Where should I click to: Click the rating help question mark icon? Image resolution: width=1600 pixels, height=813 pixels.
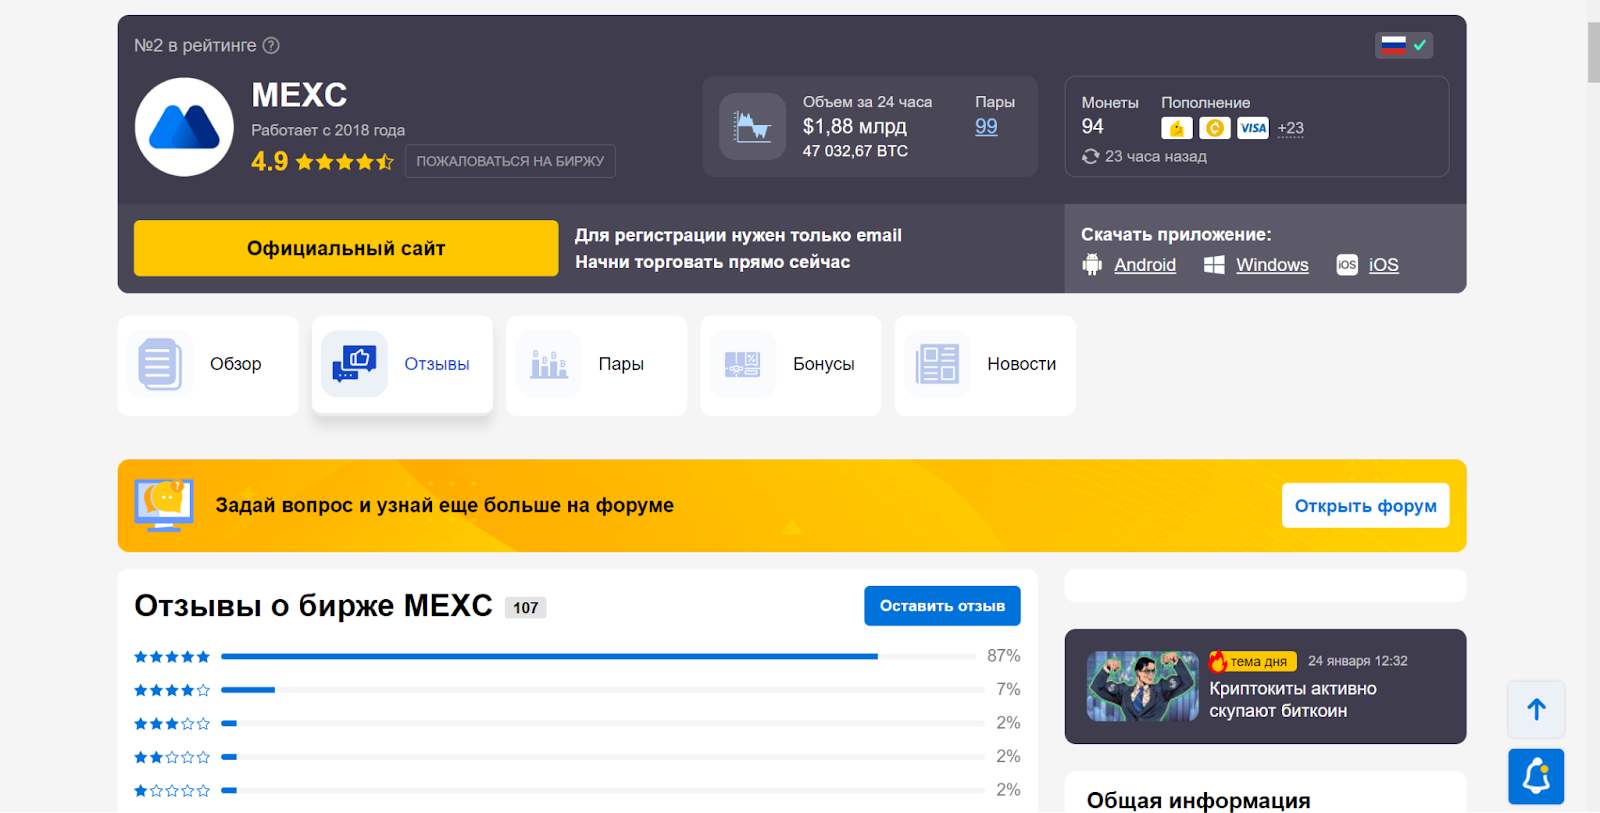(271, 45)
